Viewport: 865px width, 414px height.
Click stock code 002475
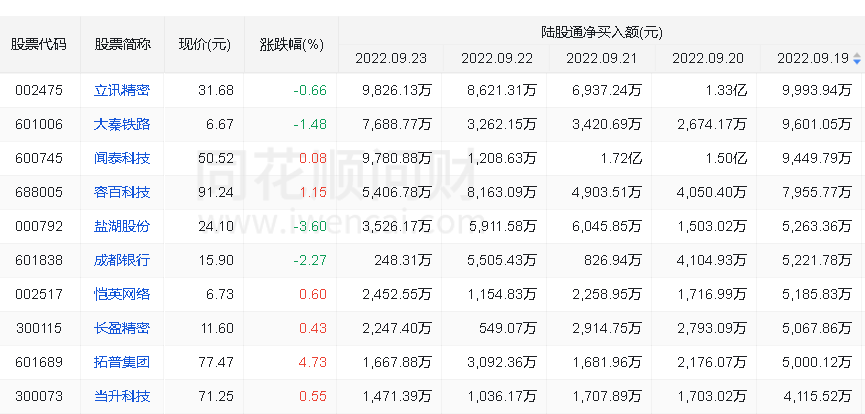(39, 90)
